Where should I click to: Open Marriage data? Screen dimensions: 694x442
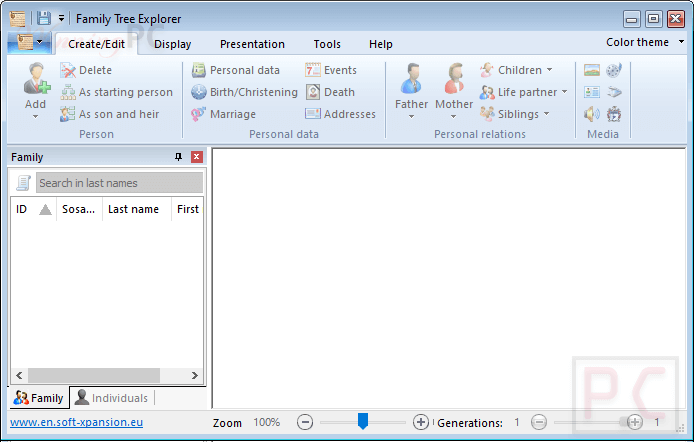[x=224, y=114]
